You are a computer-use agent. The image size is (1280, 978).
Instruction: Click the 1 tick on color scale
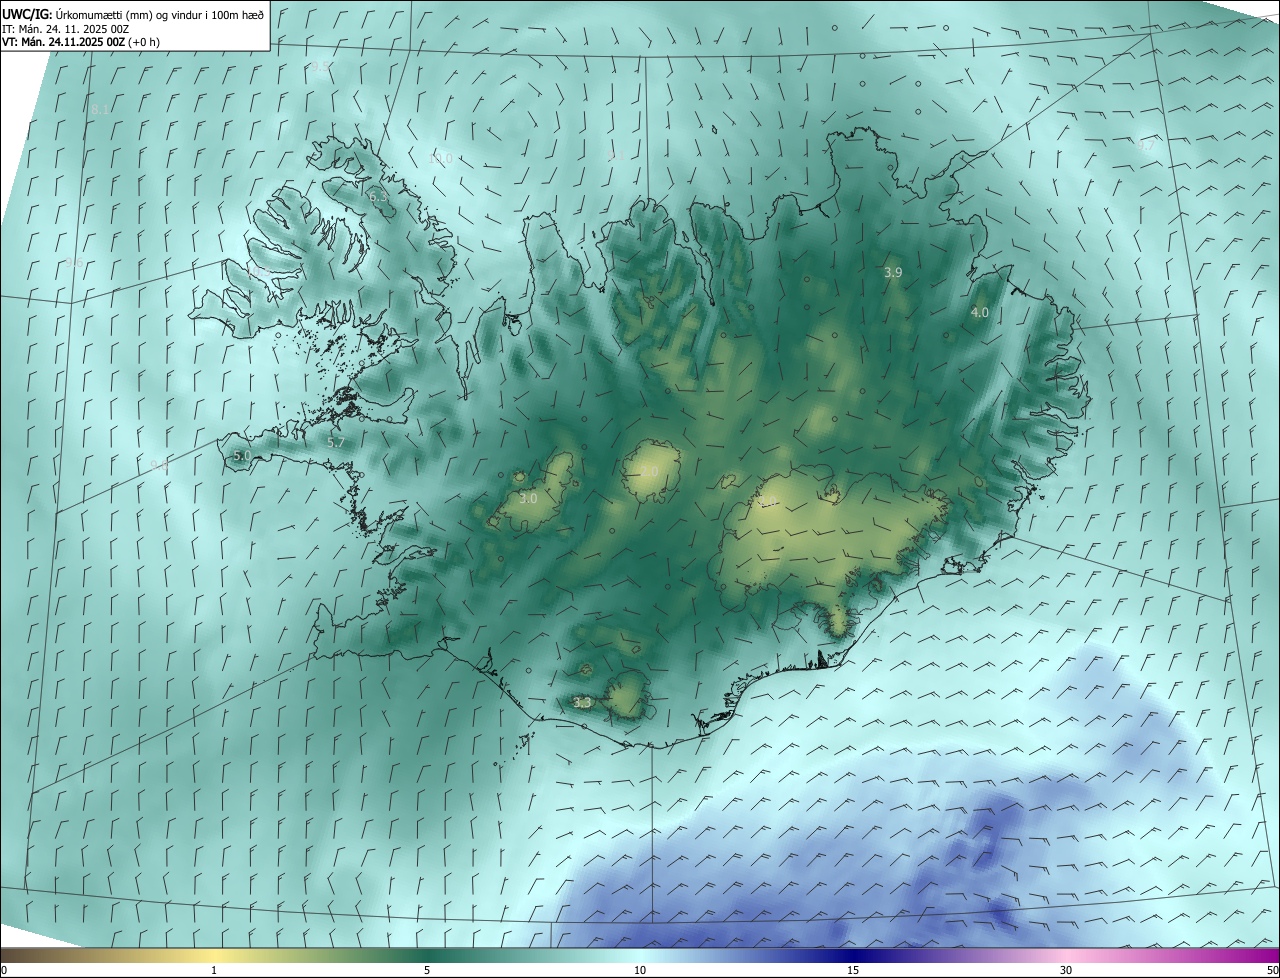pos(214,971)
